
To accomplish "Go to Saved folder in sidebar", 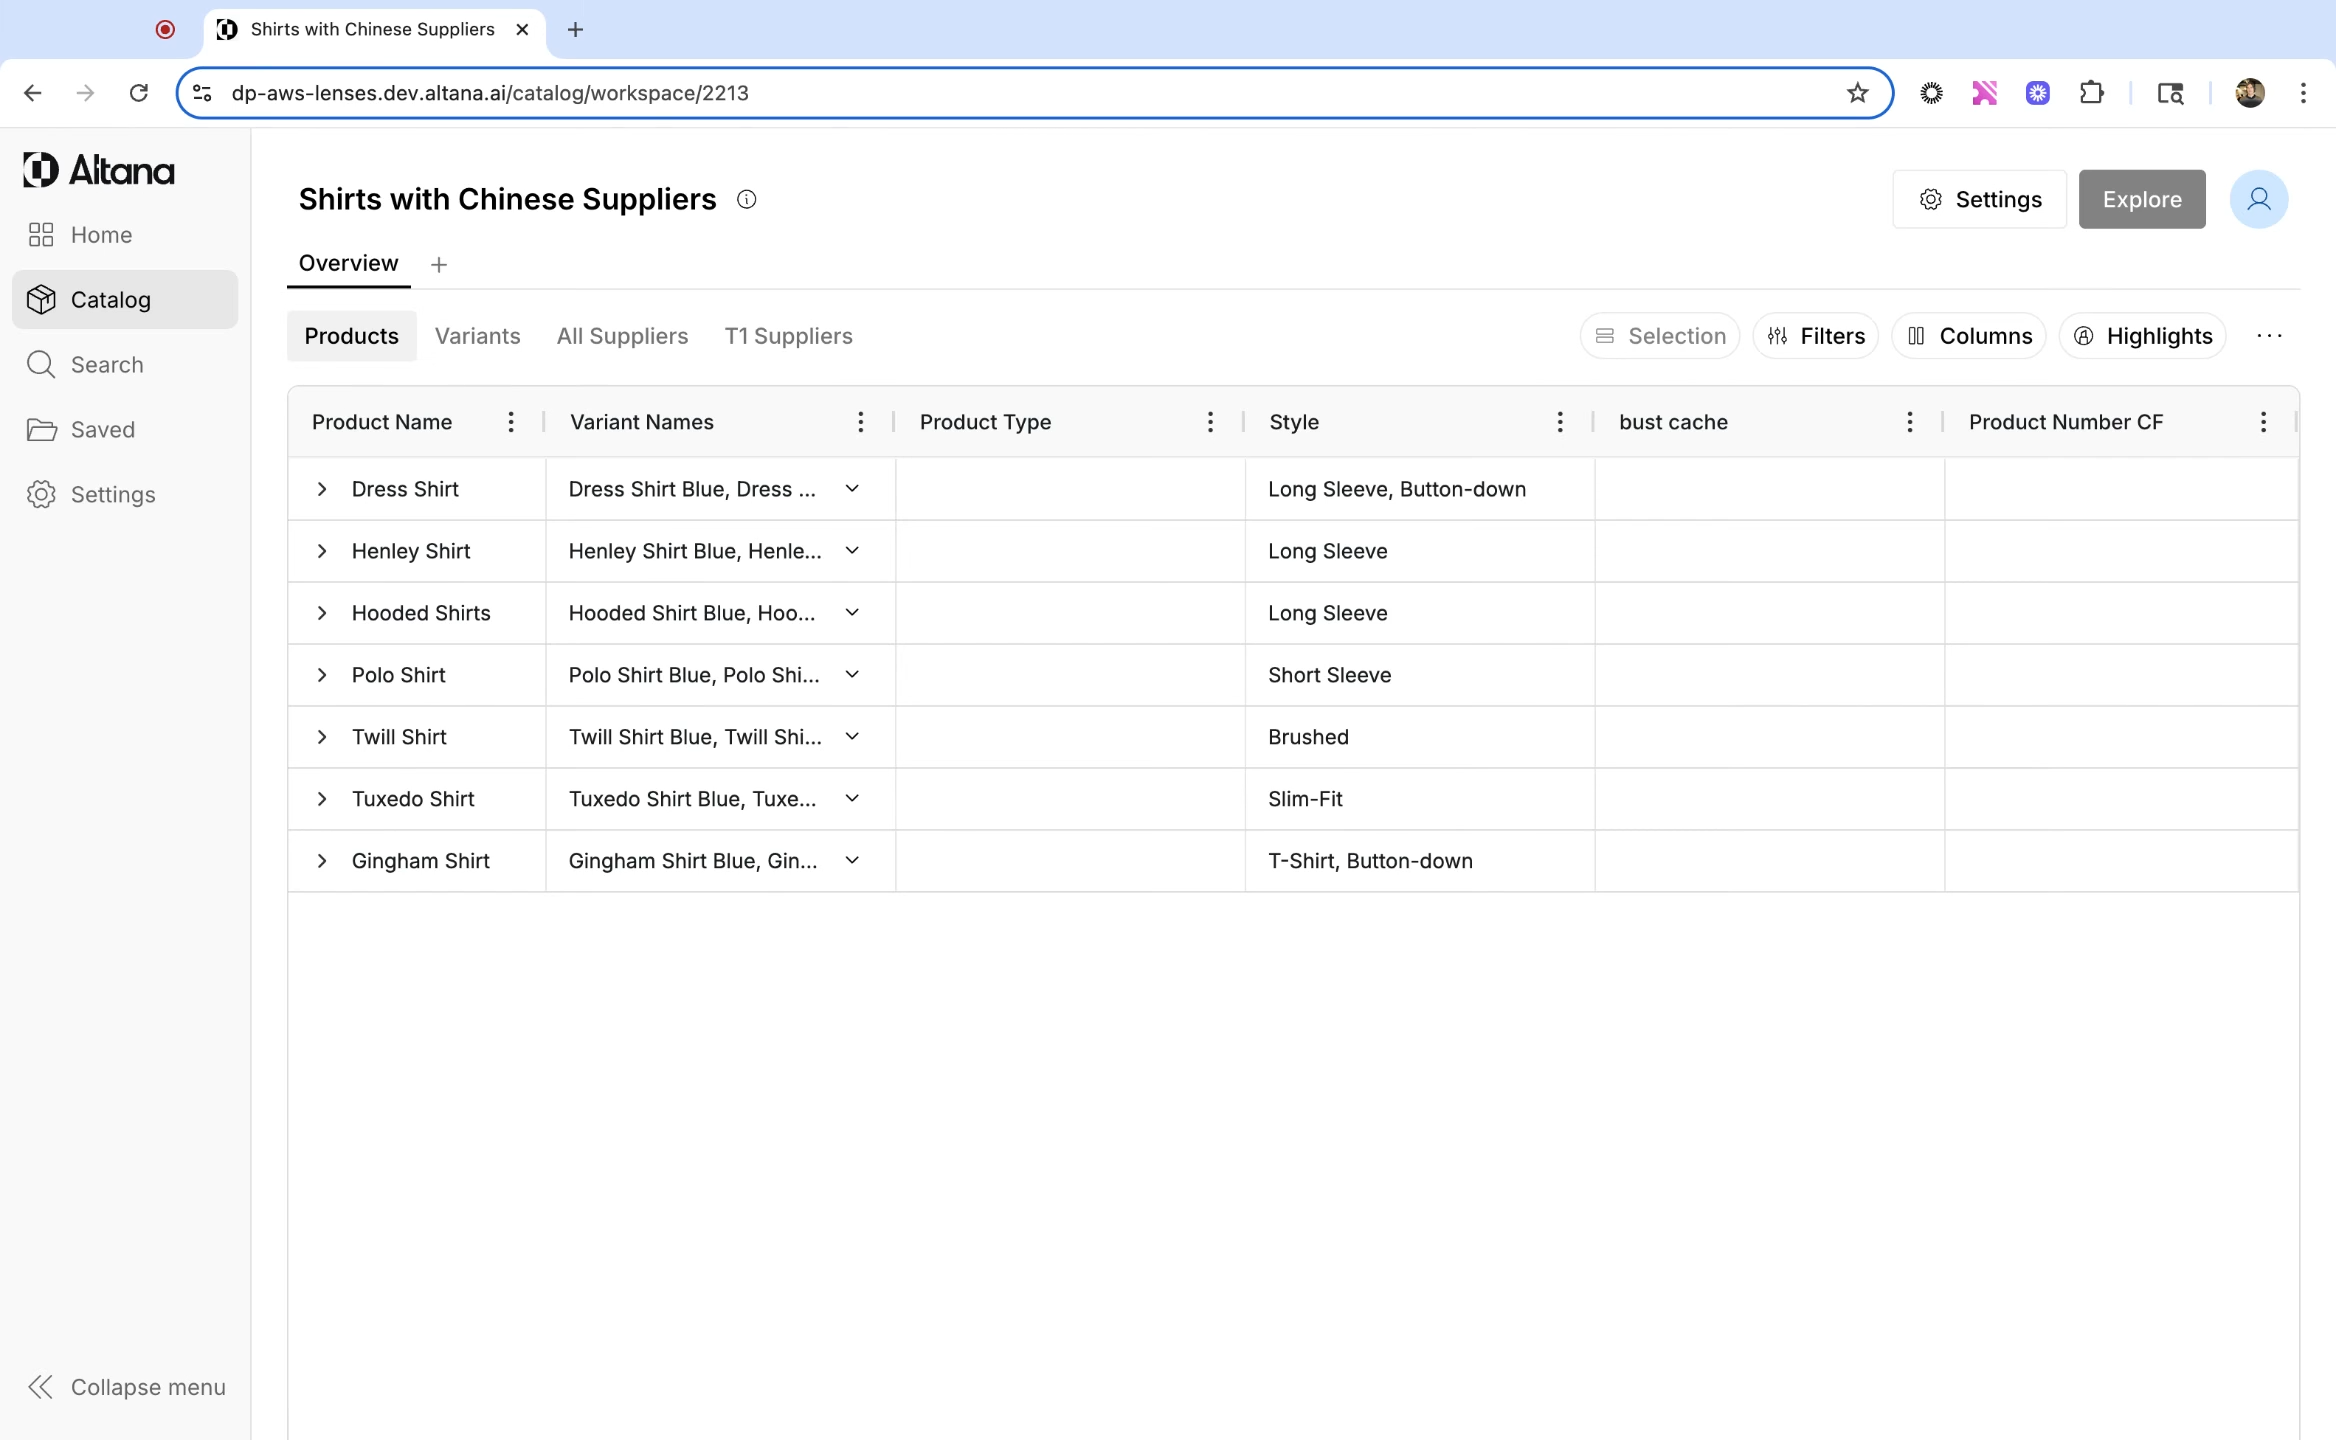I will (102, 430).
